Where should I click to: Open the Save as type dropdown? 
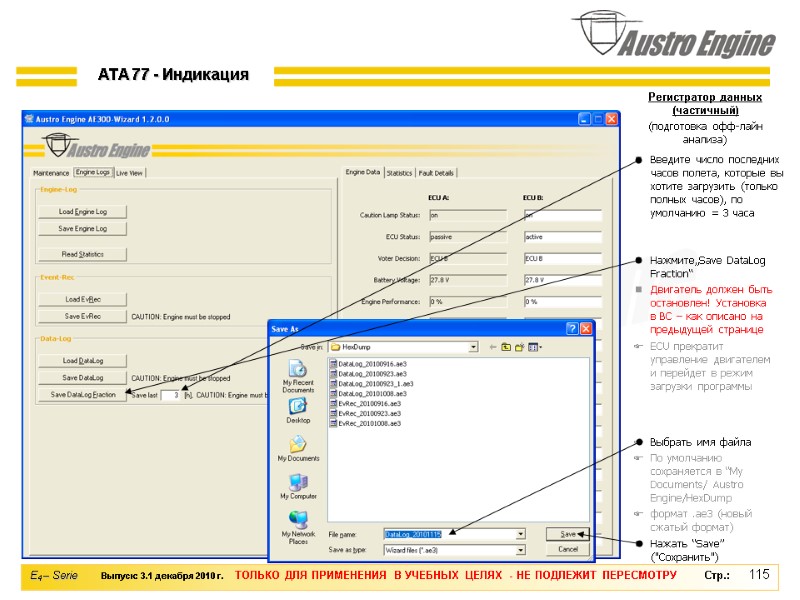[520, 550]
